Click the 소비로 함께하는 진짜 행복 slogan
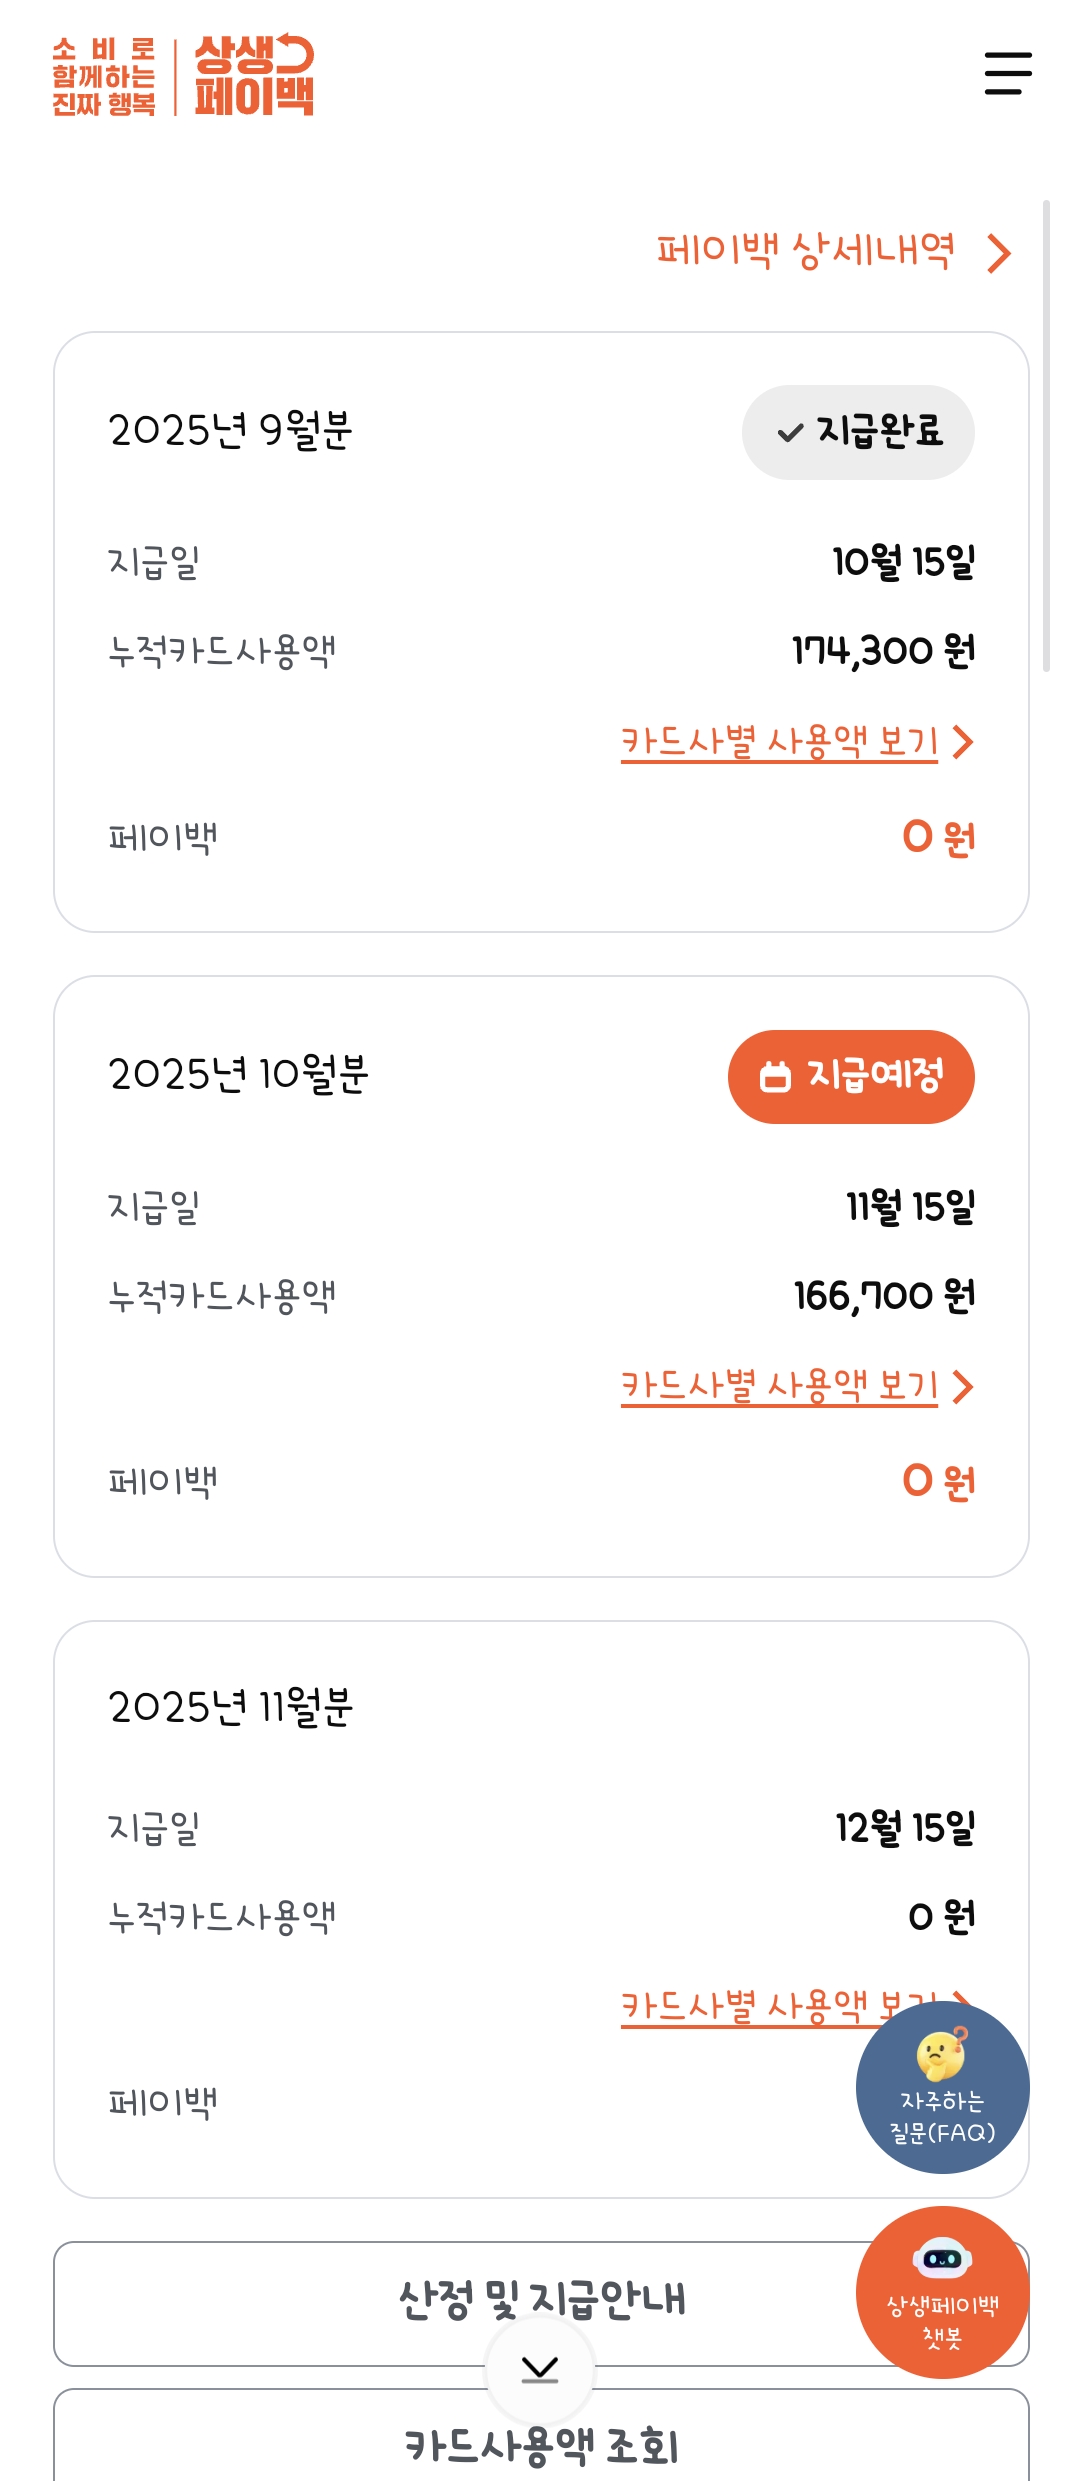 [x=104, y=77]
